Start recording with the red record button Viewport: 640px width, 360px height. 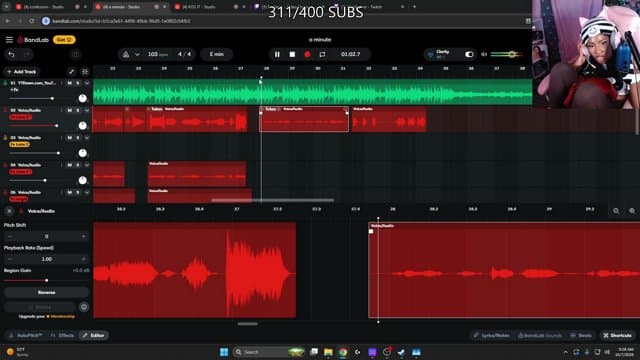(307, 54)
